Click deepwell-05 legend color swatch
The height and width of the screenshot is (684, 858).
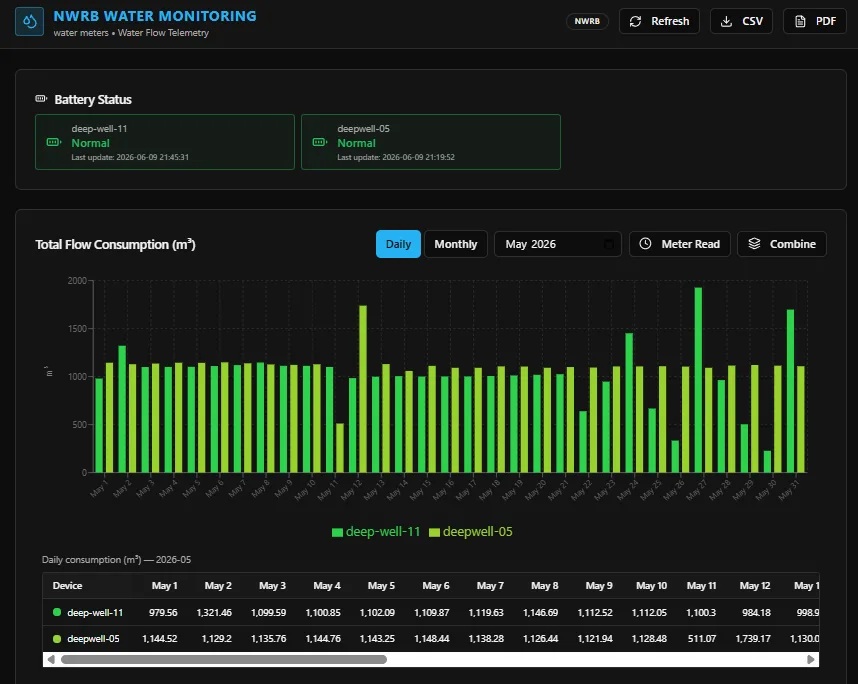pyautogui.click(x=434, y=532)
